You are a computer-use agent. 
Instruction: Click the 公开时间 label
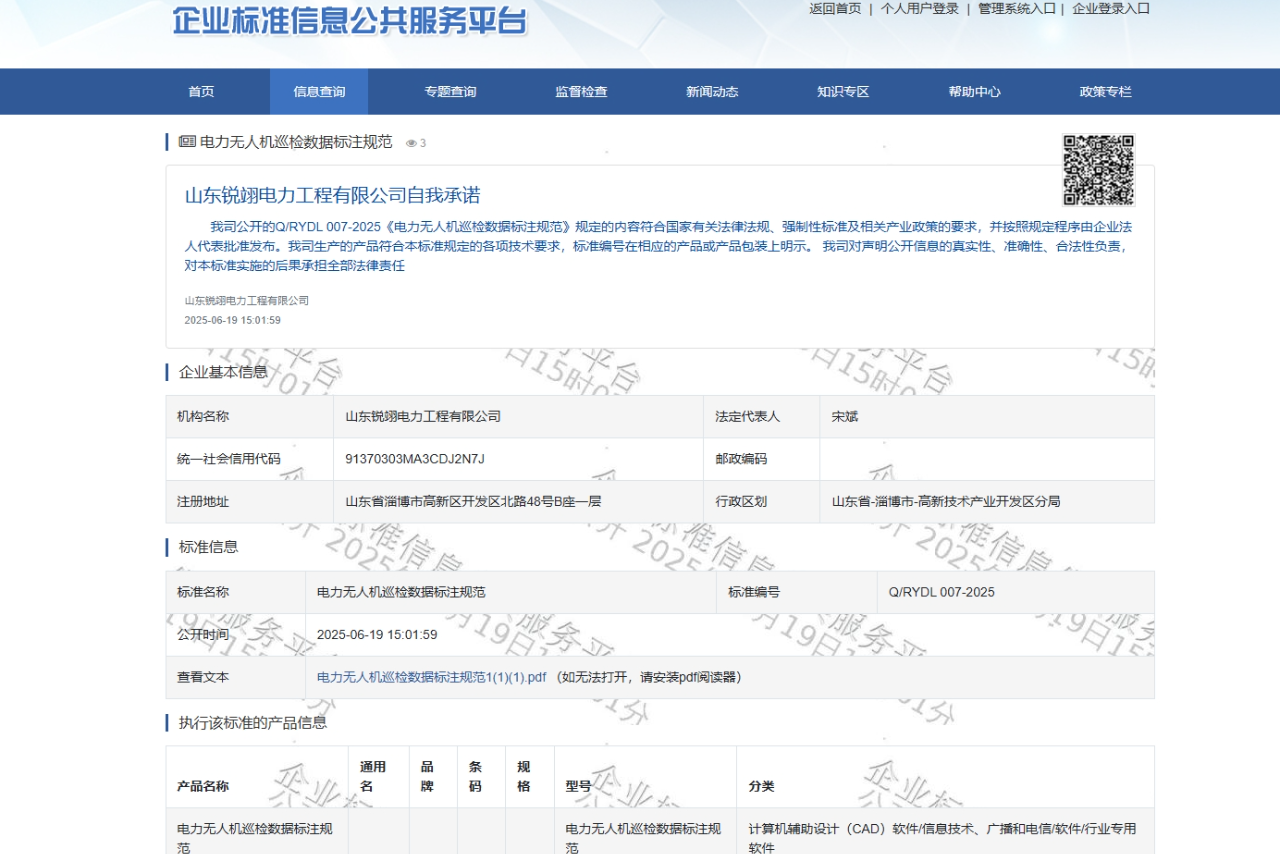pos(203,634)
